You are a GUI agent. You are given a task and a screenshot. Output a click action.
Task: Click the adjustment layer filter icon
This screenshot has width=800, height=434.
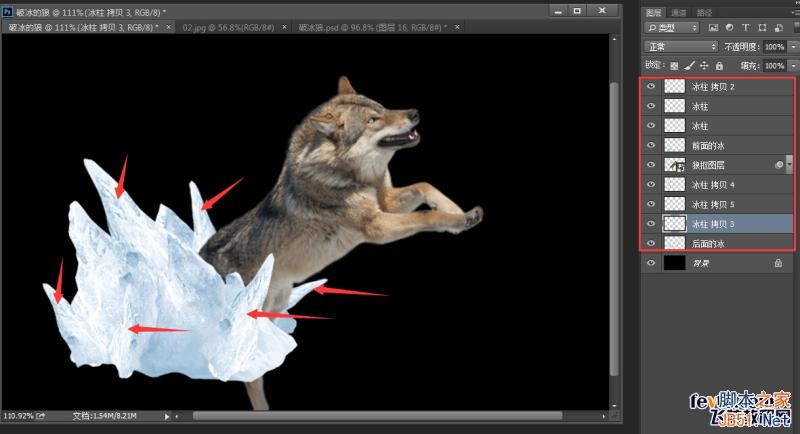pyautogui.click(x=728, y=29)
